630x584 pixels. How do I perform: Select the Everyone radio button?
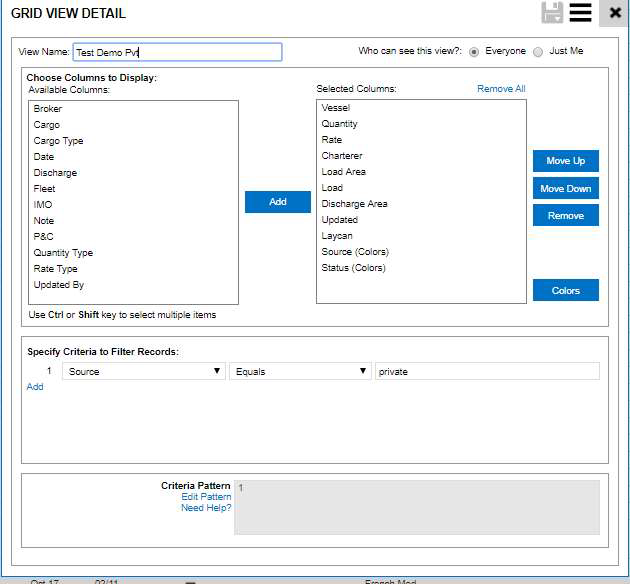[474, 52]
